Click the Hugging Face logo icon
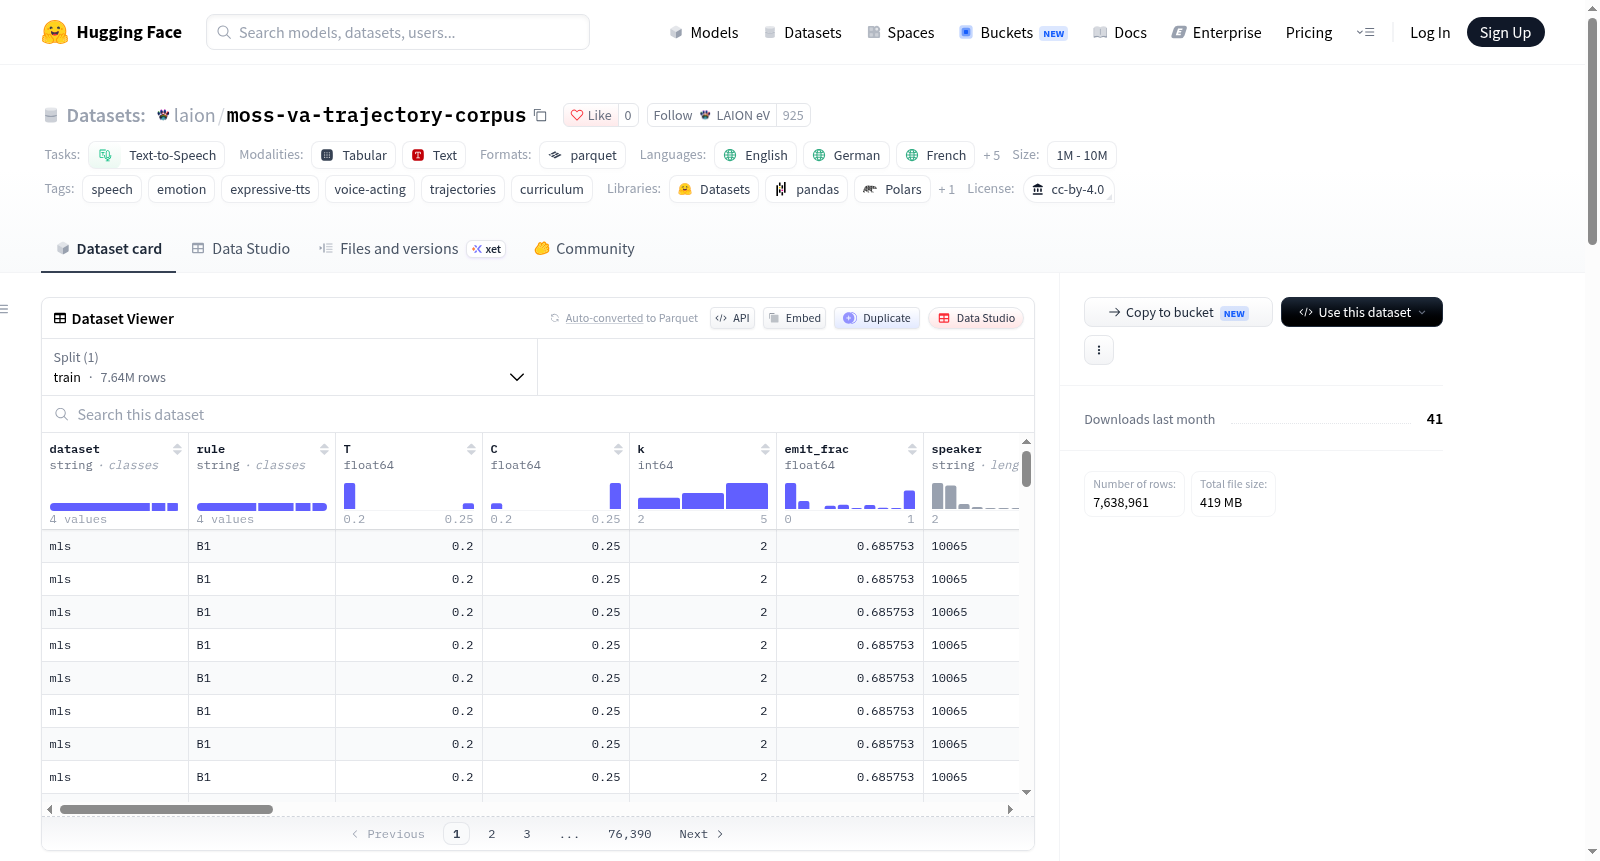Screen dimensions: 1600x861 click(x=55, y=32)
